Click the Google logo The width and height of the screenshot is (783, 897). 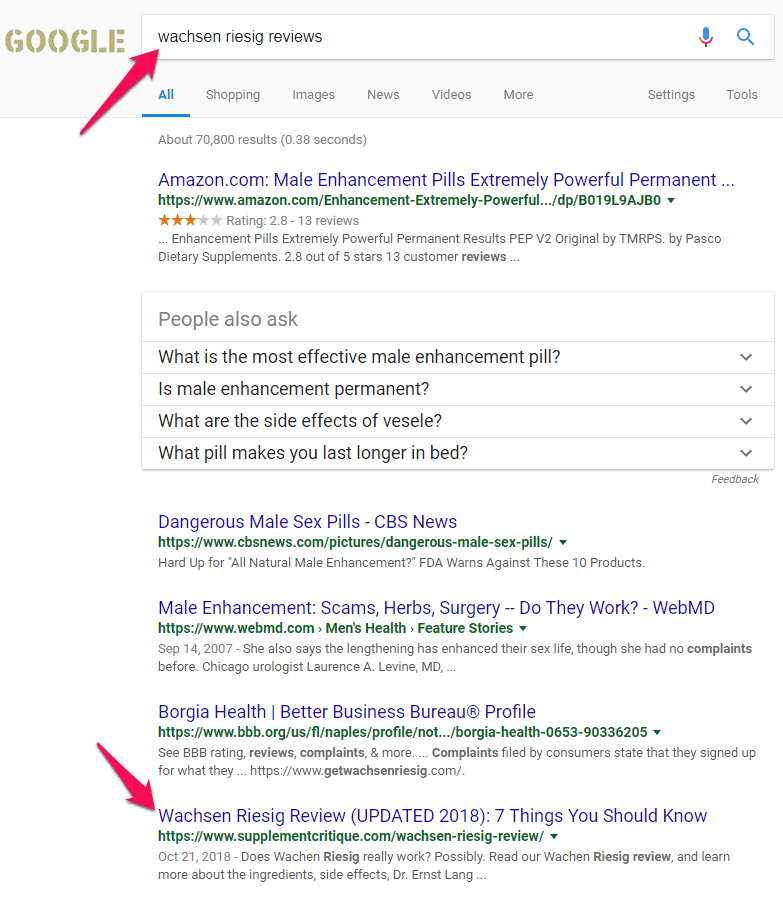pos(65,41)
